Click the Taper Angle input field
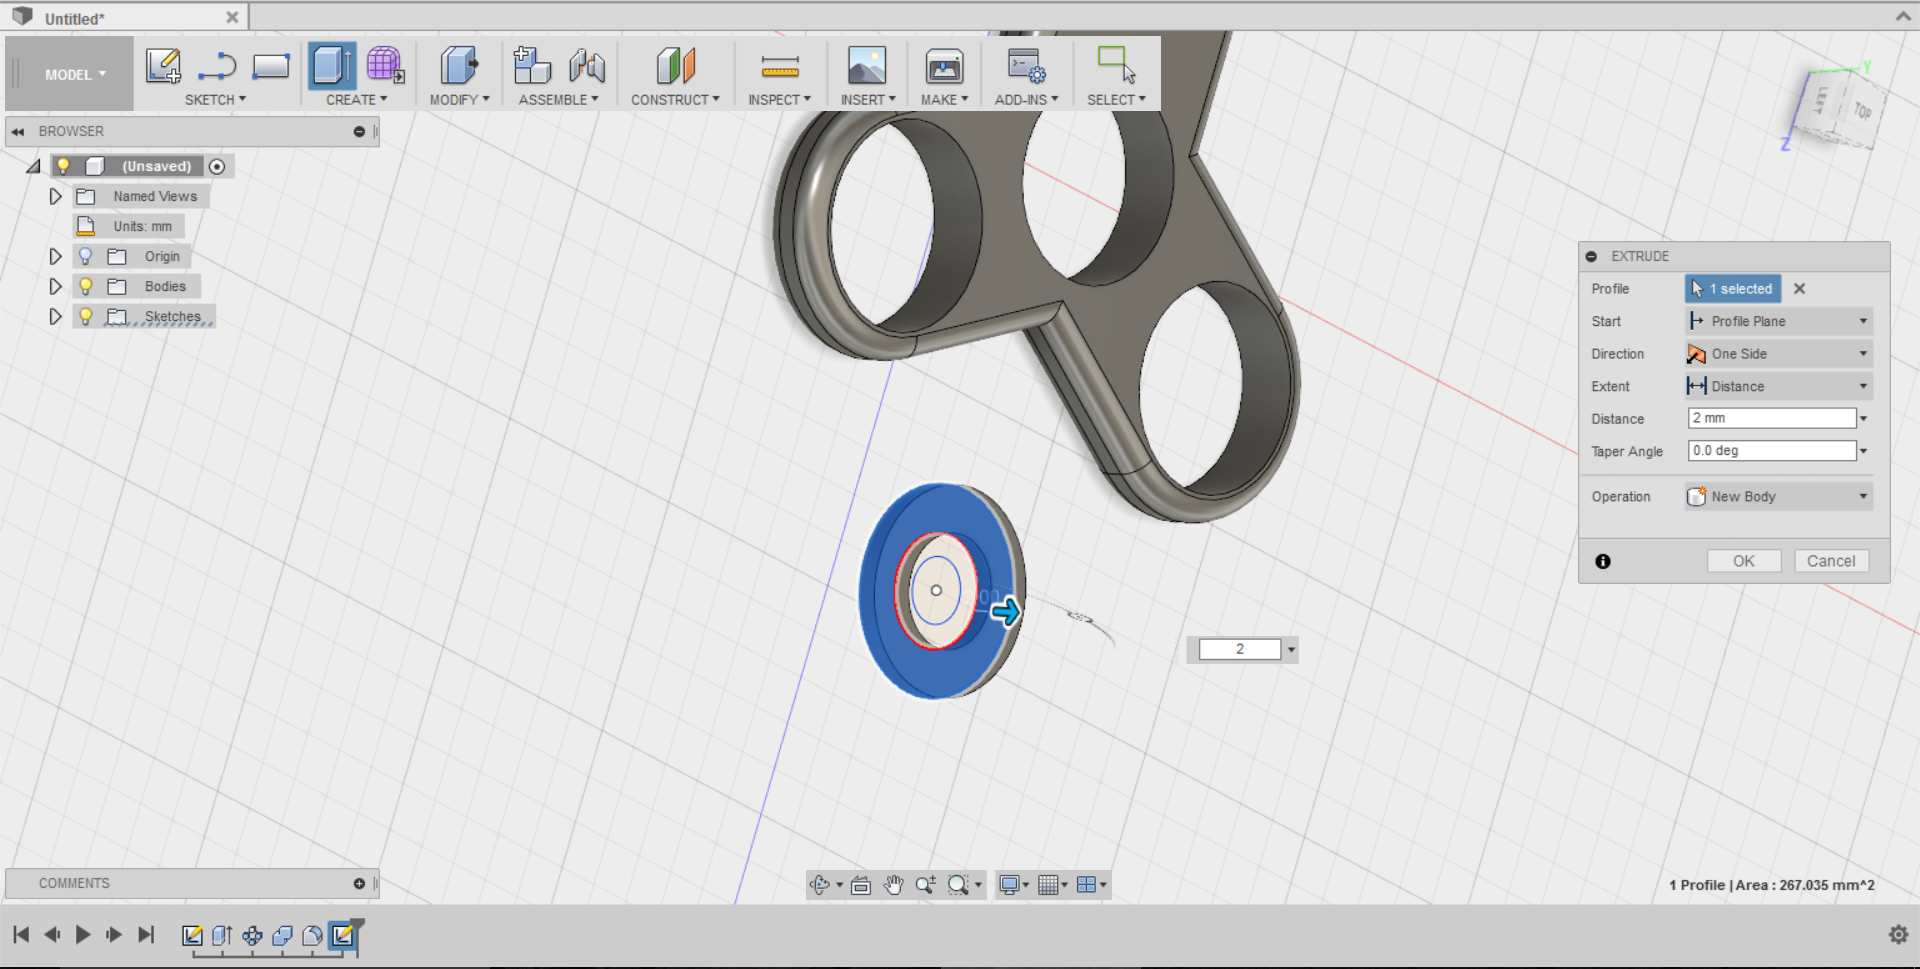Image resolution: width=1920 pixels, height=969 pixels. [1771, 451]
